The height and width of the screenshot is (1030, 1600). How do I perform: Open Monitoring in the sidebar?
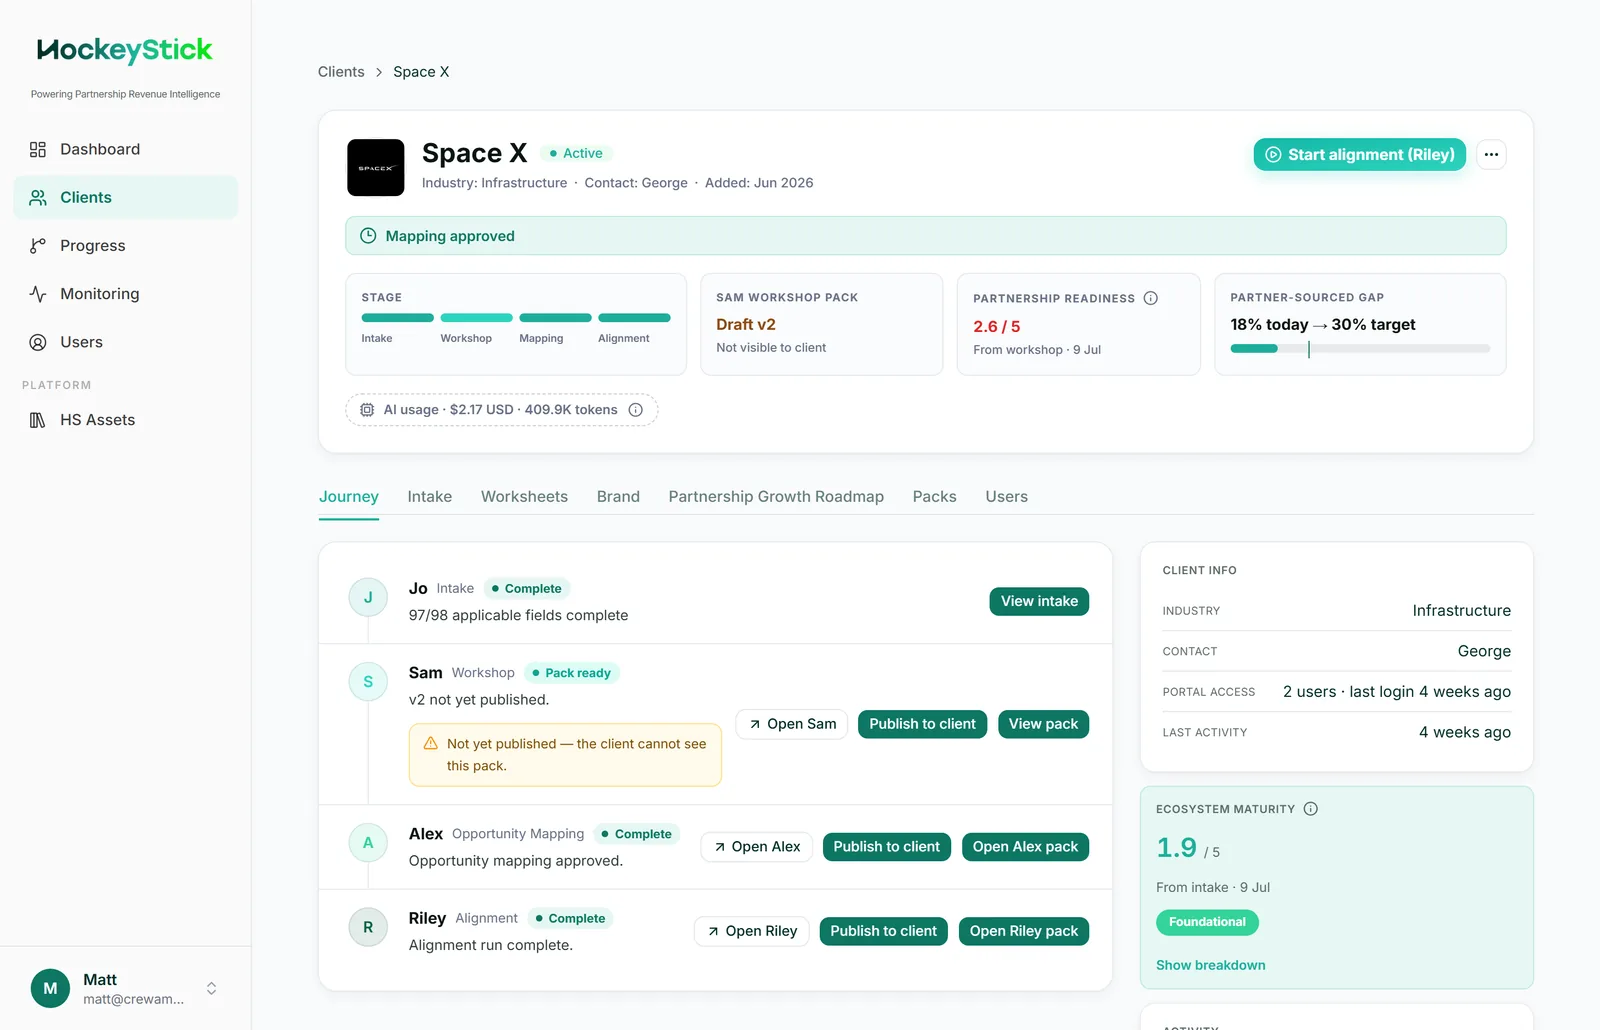pyautogui.click(x=126, y=294)
